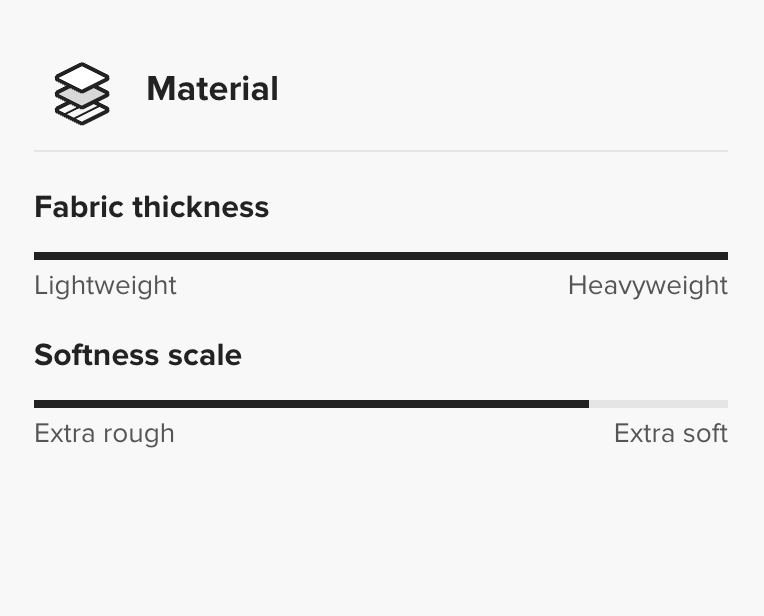Set Fabric thickness bar to its Heavyweight end

[725, 256]
